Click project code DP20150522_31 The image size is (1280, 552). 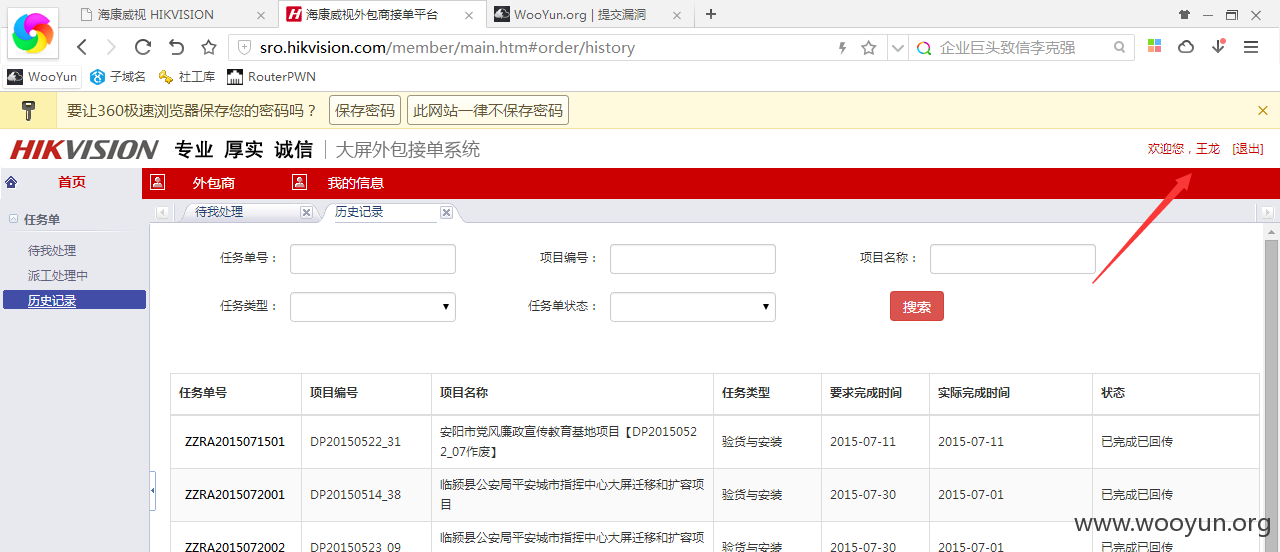click(355, 442)
